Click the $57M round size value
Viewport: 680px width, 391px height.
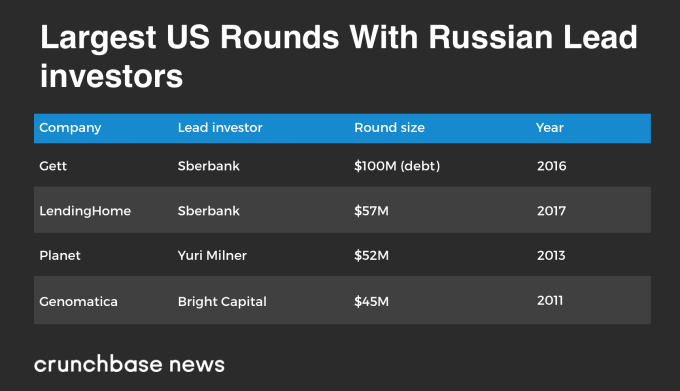point(371,211)
